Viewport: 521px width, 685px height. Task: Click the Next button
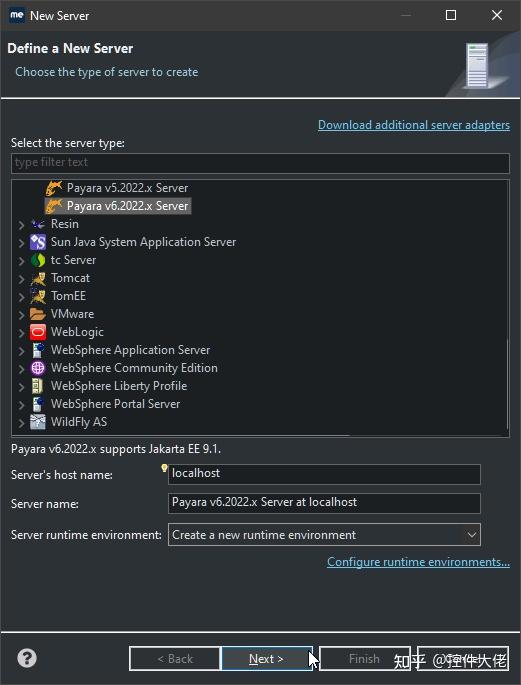266,658
